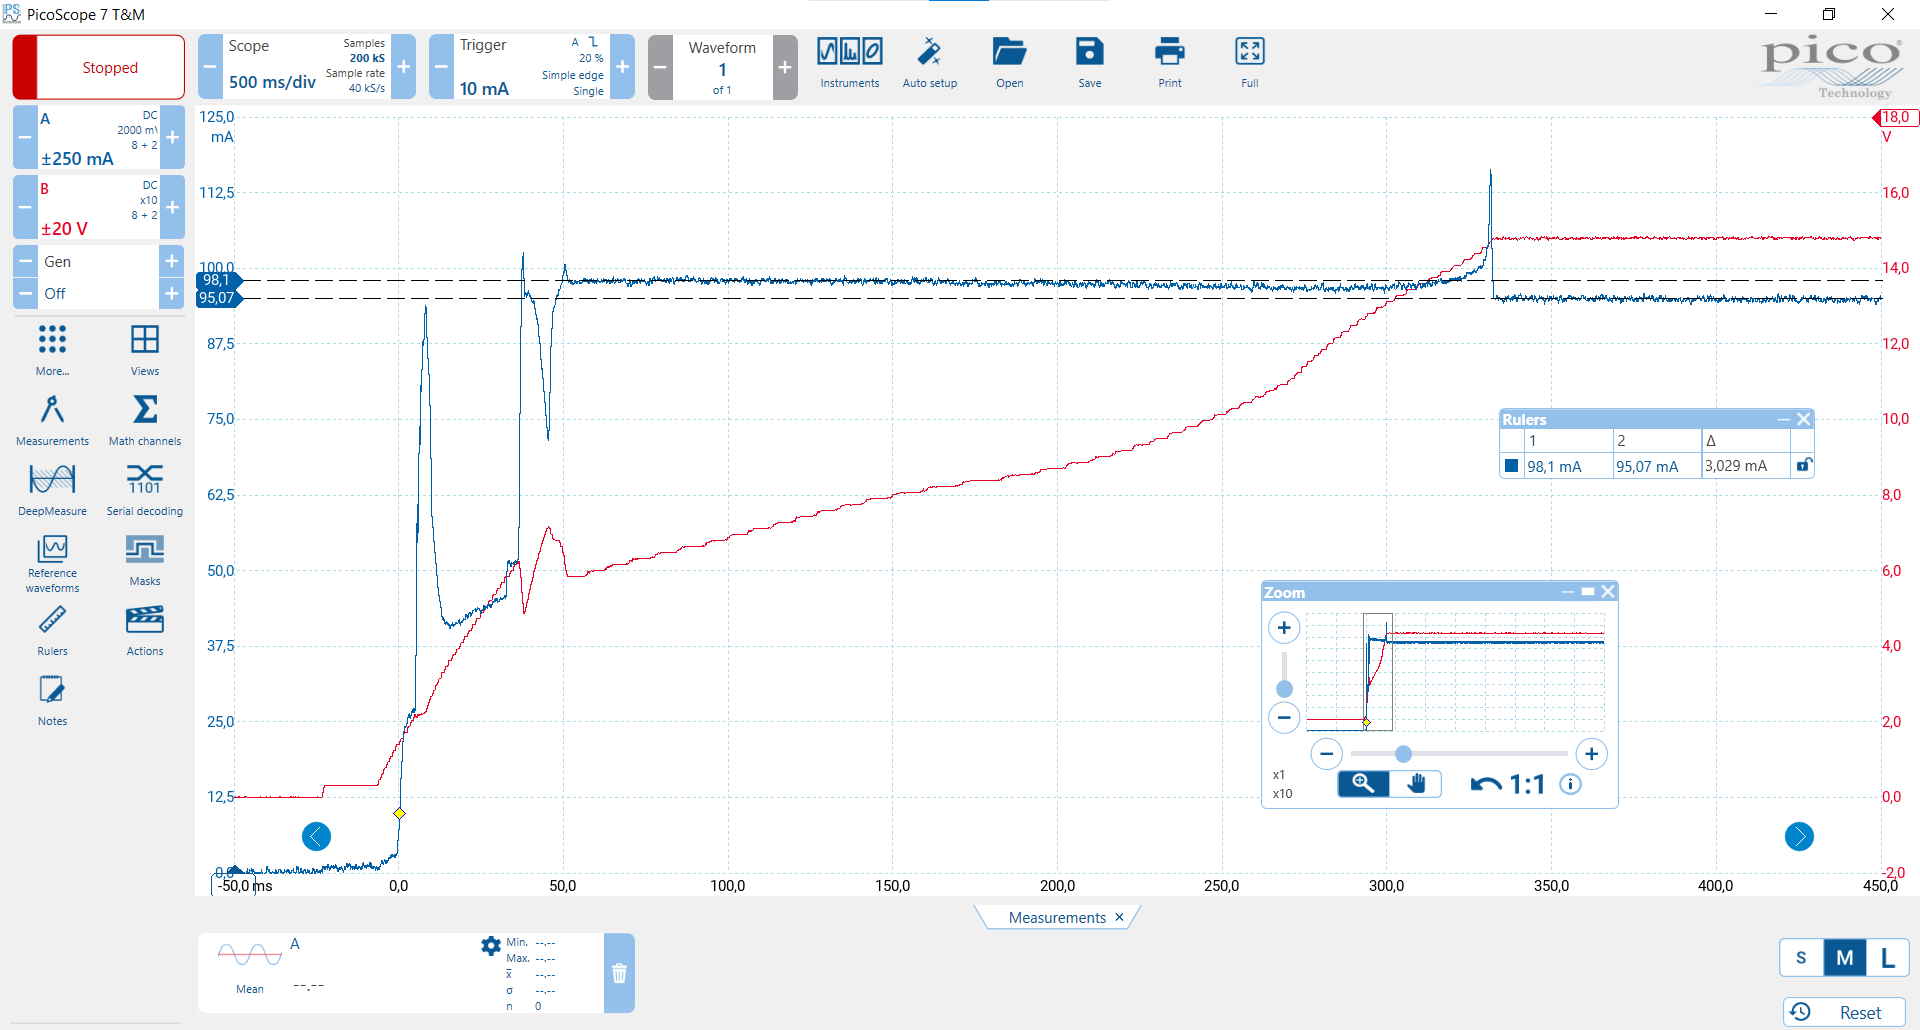
Task: Open the zoom info icon
Action: (x=1570, y=784)
